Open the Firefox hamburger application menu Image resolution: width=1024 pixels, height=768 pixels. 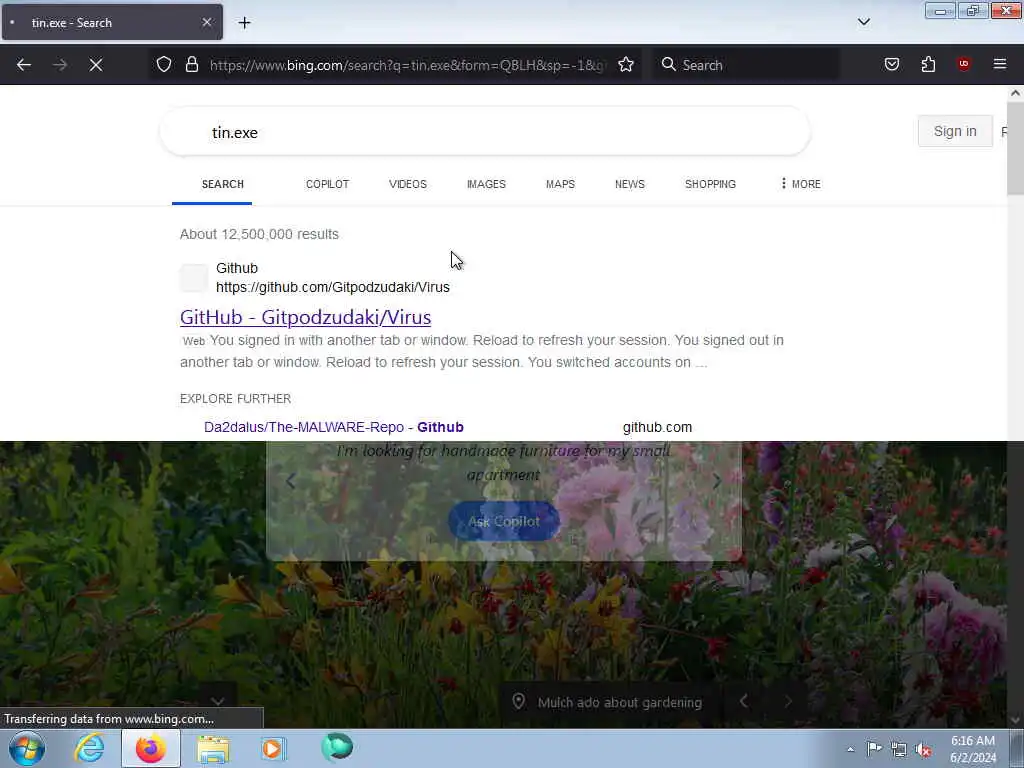[x=999, y=64]
